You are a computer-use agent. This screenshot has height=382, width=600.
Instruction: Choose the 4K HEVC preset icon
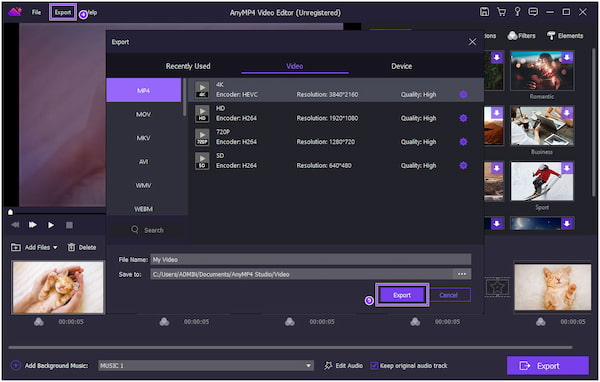click(202, 90)
